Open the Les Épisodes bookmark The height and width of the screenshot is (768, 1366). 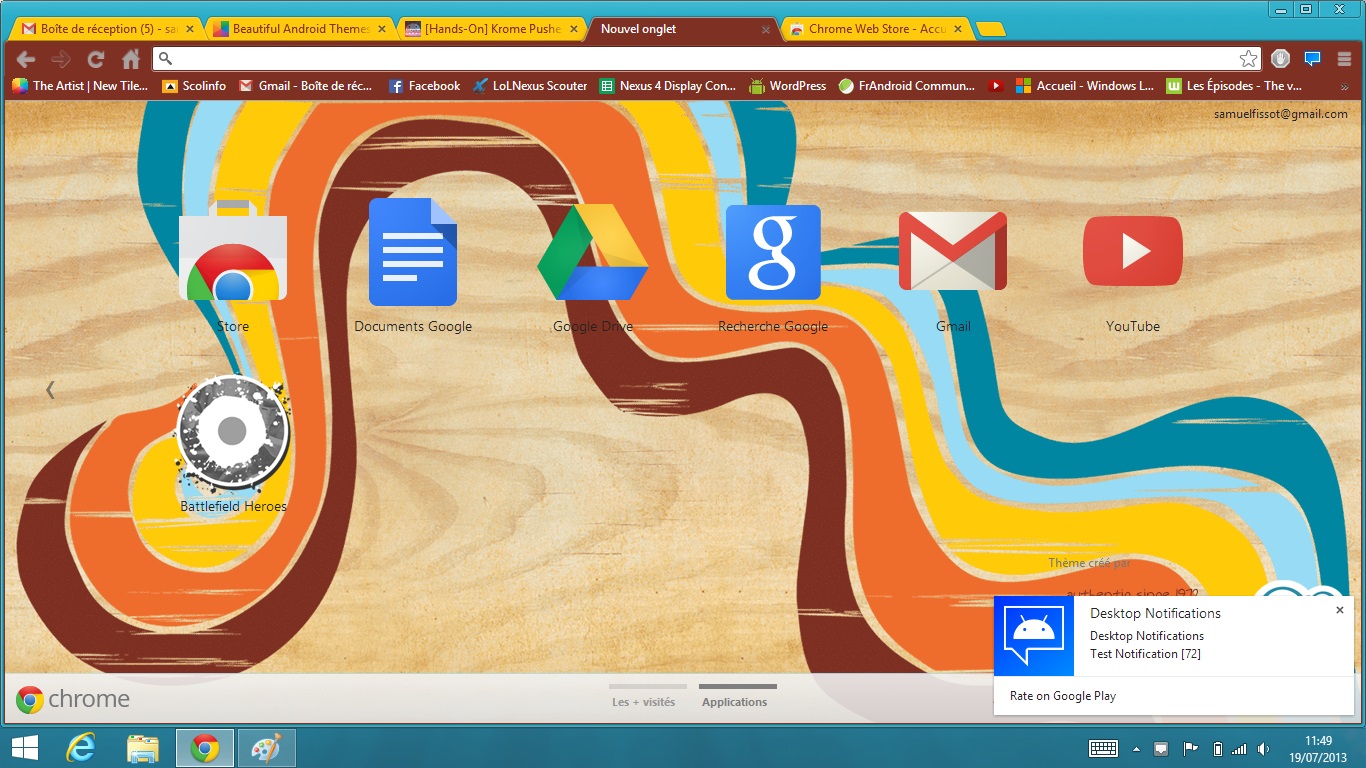click(1234, 86)
